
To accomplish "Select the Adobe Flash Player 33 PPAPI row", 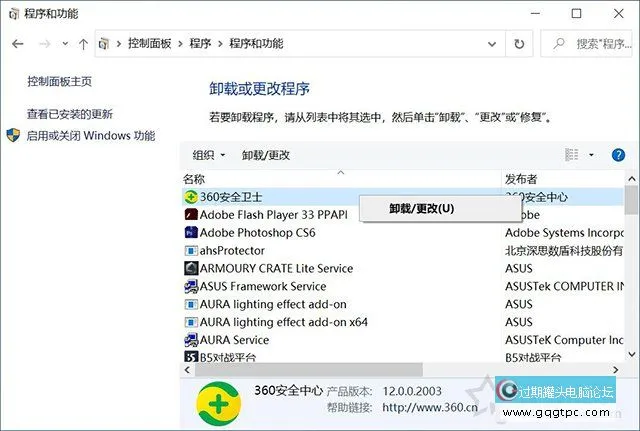I will coord(402,215).
